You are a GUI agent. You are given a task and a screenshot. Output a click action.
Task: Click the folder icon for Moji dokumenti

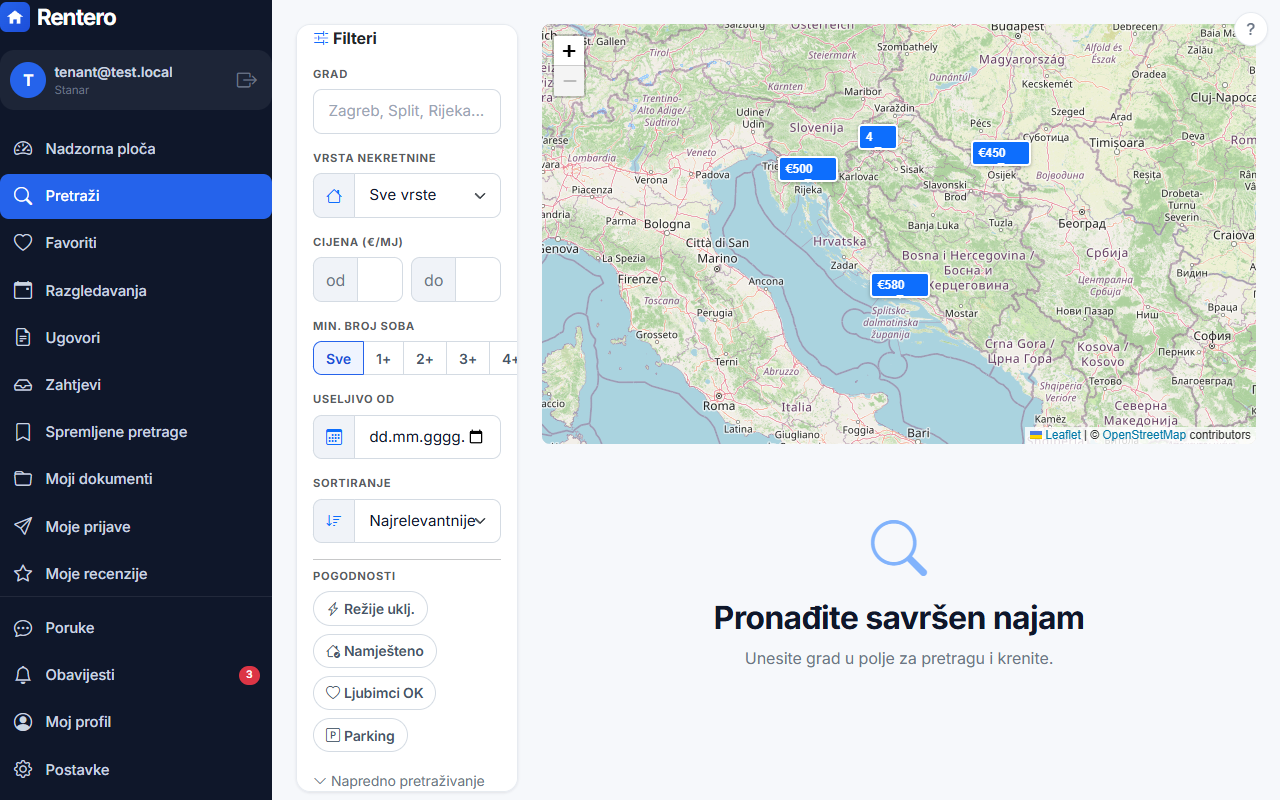point(23,479)
